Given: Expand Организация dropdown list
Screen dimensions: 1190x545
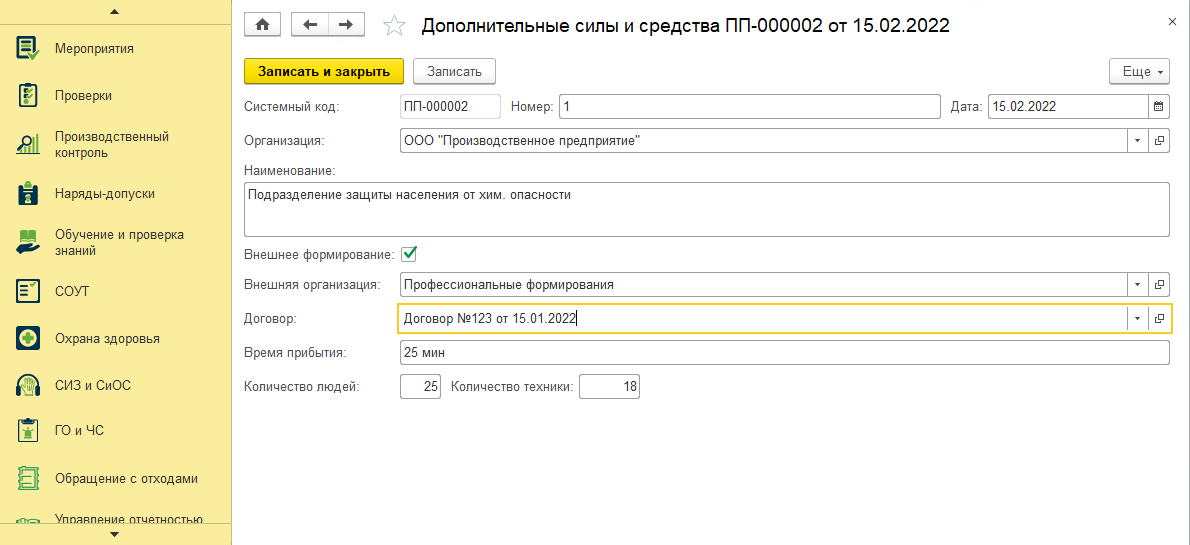Looking at the screenshot, I should click(x=1138, y=140).
